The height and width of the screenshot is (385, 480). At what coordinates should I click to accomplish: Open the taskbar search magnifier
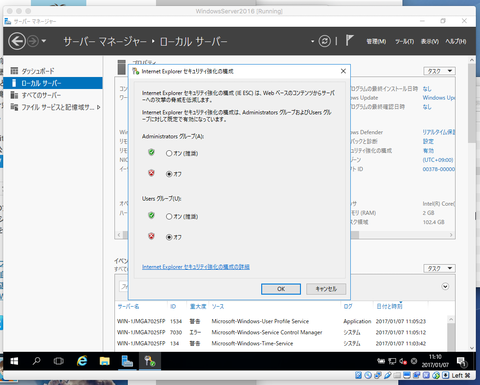pos(36,361)
